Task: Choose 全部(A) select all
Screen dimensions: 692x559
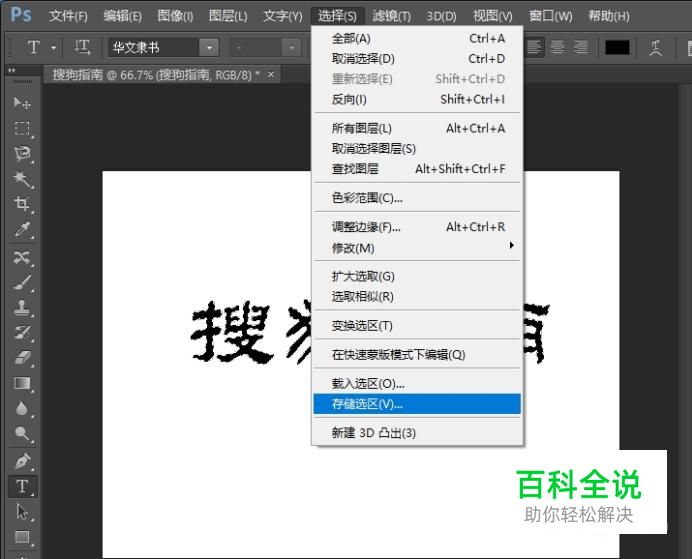Action: [x=417, y=38]
